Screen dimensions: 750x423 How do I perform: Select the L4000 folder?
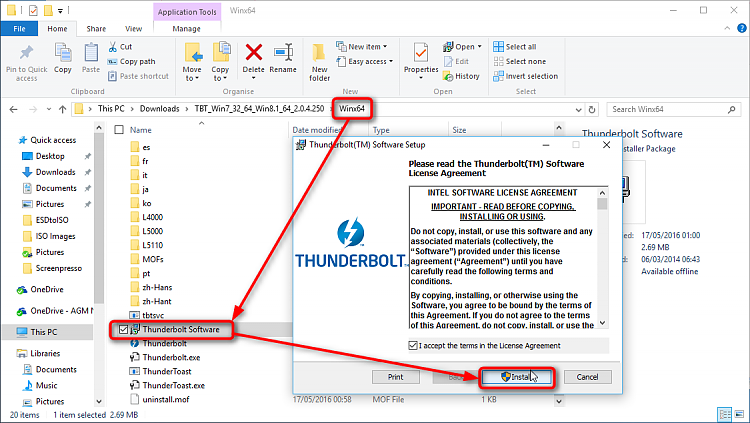pos(152,217)
